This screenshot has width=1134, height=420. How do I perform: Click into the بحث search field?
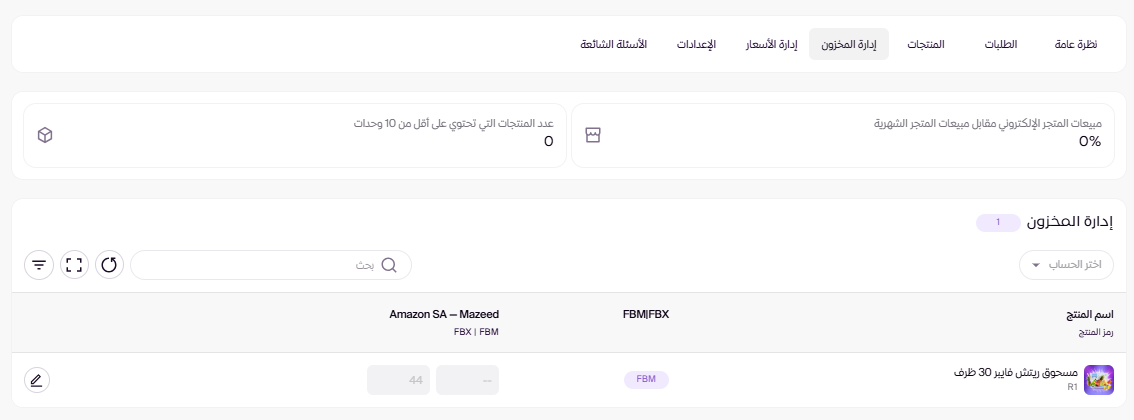tap(260, 265)
